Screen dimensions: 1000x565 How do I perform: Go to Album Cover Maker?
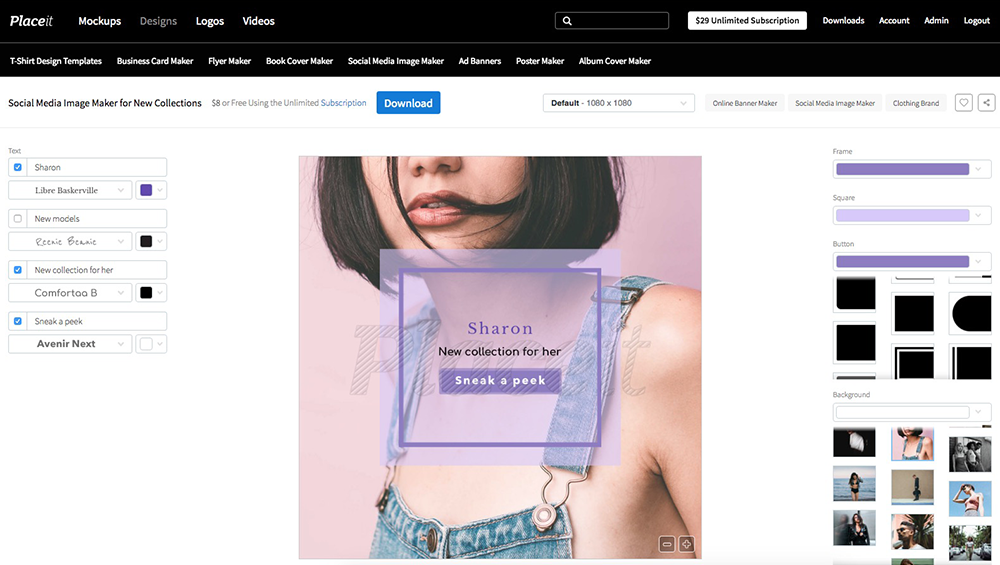pos(615,61)
